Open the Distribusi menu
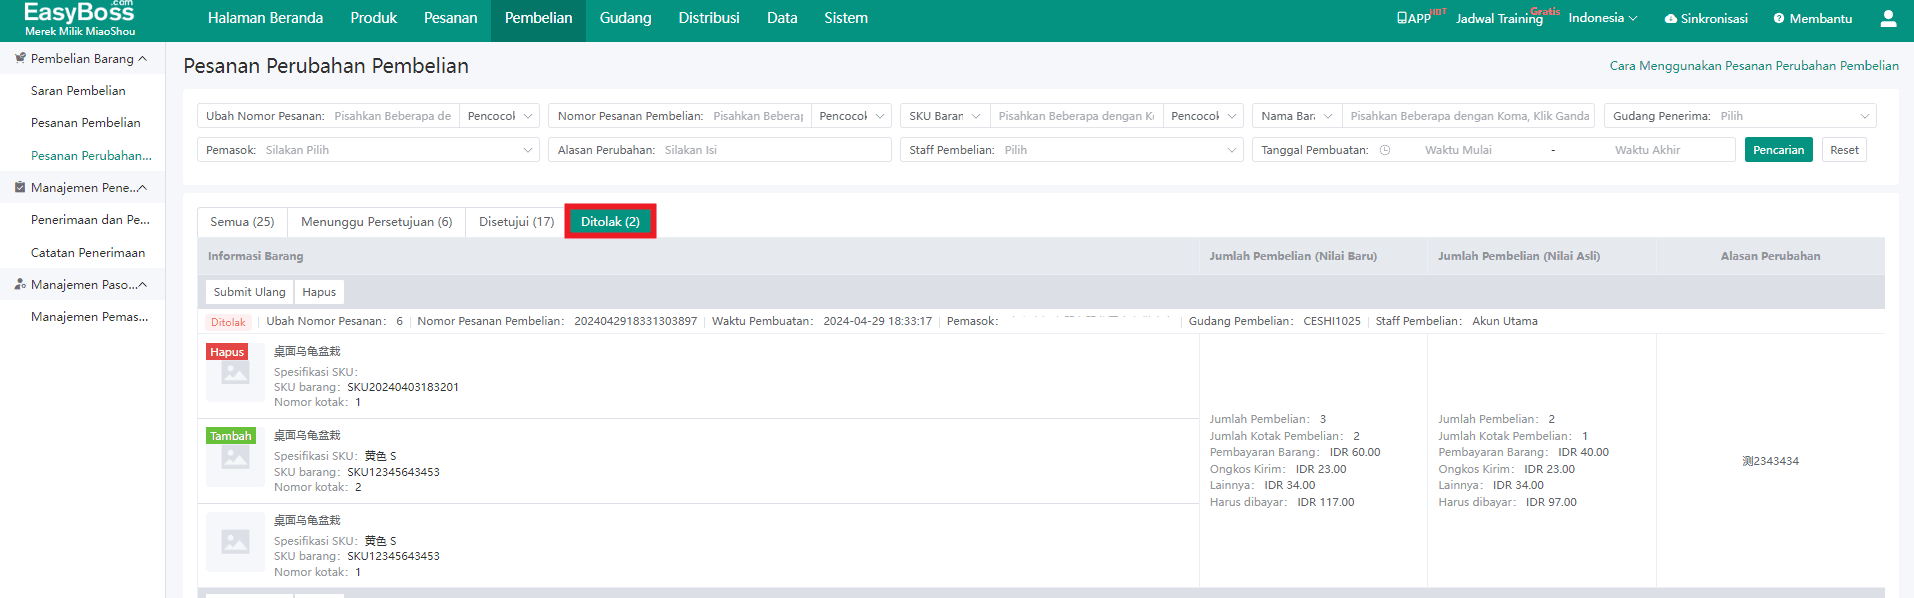The width and height of the screenshot is (1914, 598). [x=709, y=18]
